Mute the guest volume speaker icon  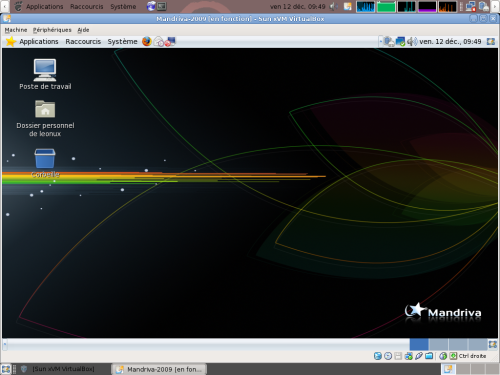click(x=412, y=41)
